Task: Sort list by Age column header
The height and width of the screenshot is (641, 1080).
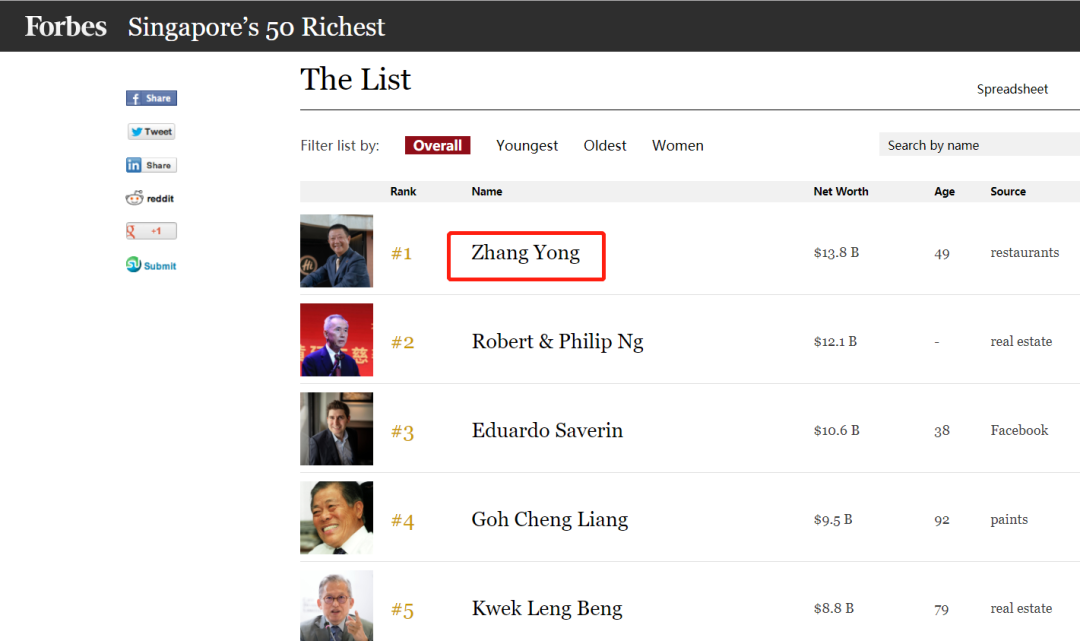Action: [944, 191]
